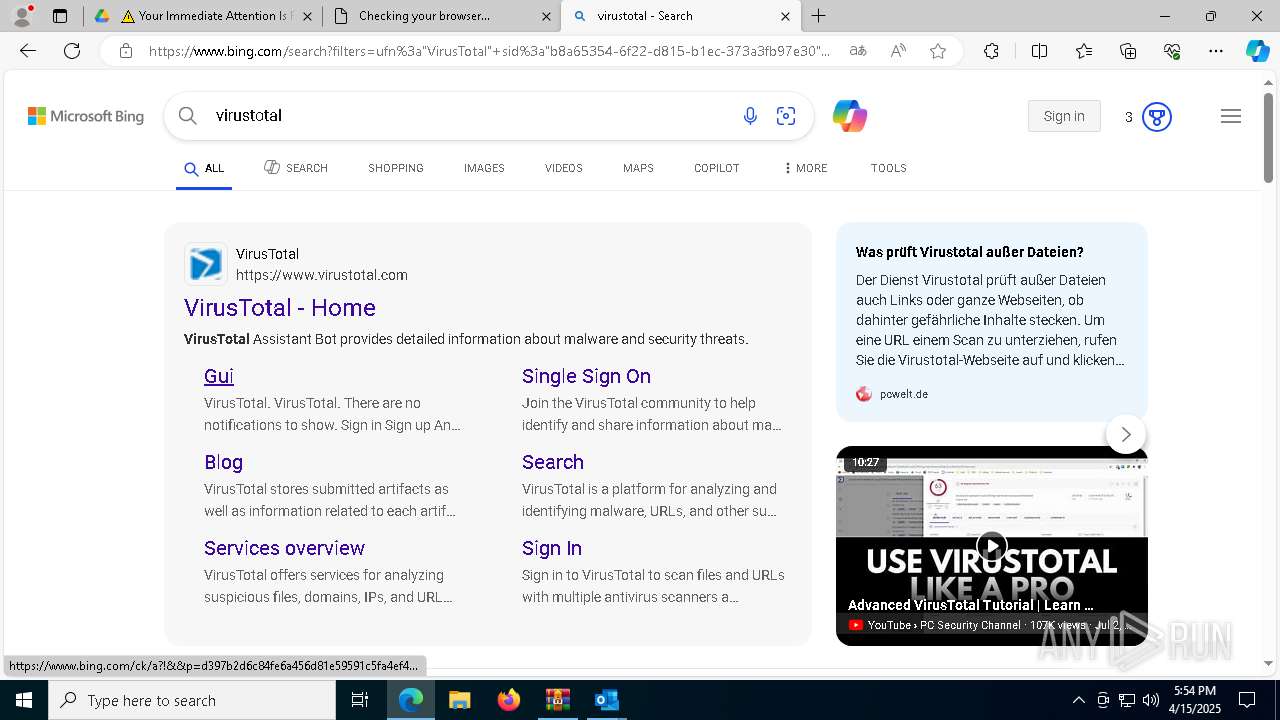Open Bing hamburger settings menu
Screen dimensions: 1280x720
click(x=1231, y=117)
